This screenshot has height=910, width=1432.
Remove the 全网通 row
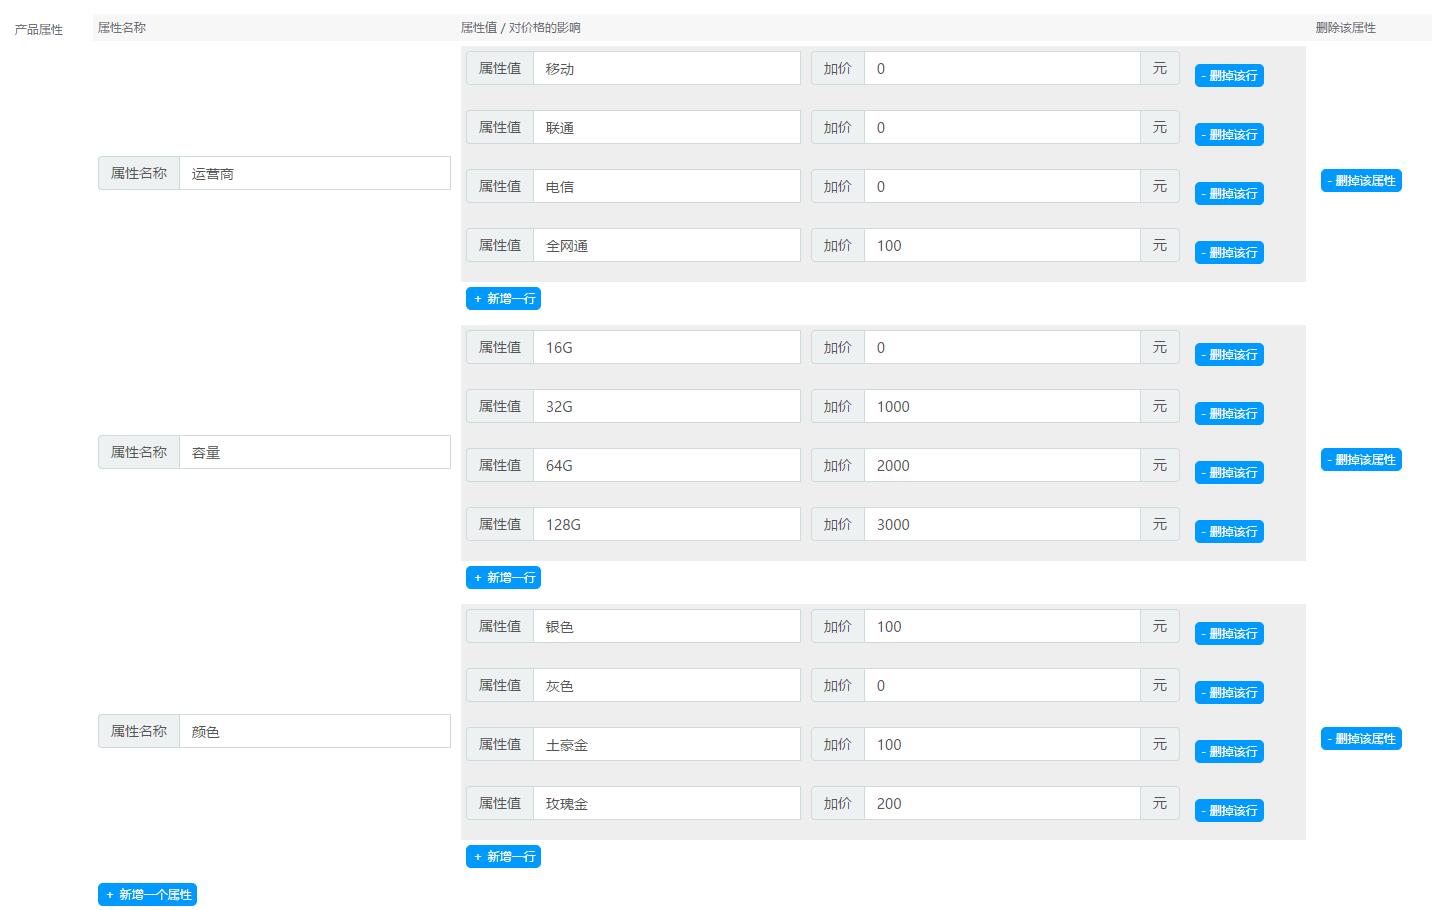pyautogui.click(x=1229, y=253)
